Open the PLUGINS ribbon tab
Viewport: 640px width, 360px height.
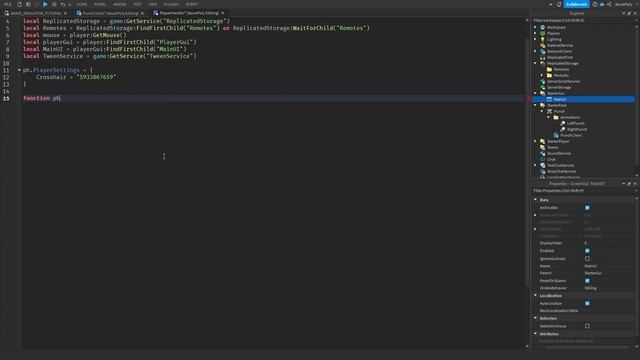[171, 4]
